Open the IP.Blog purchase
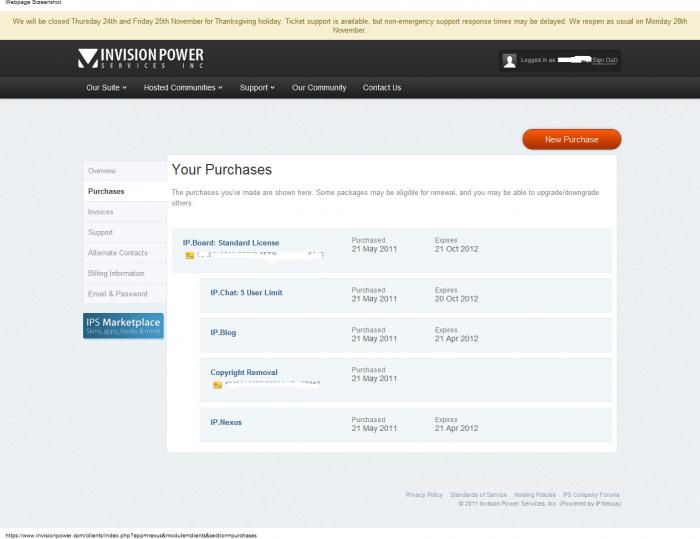 pos(223,332)
